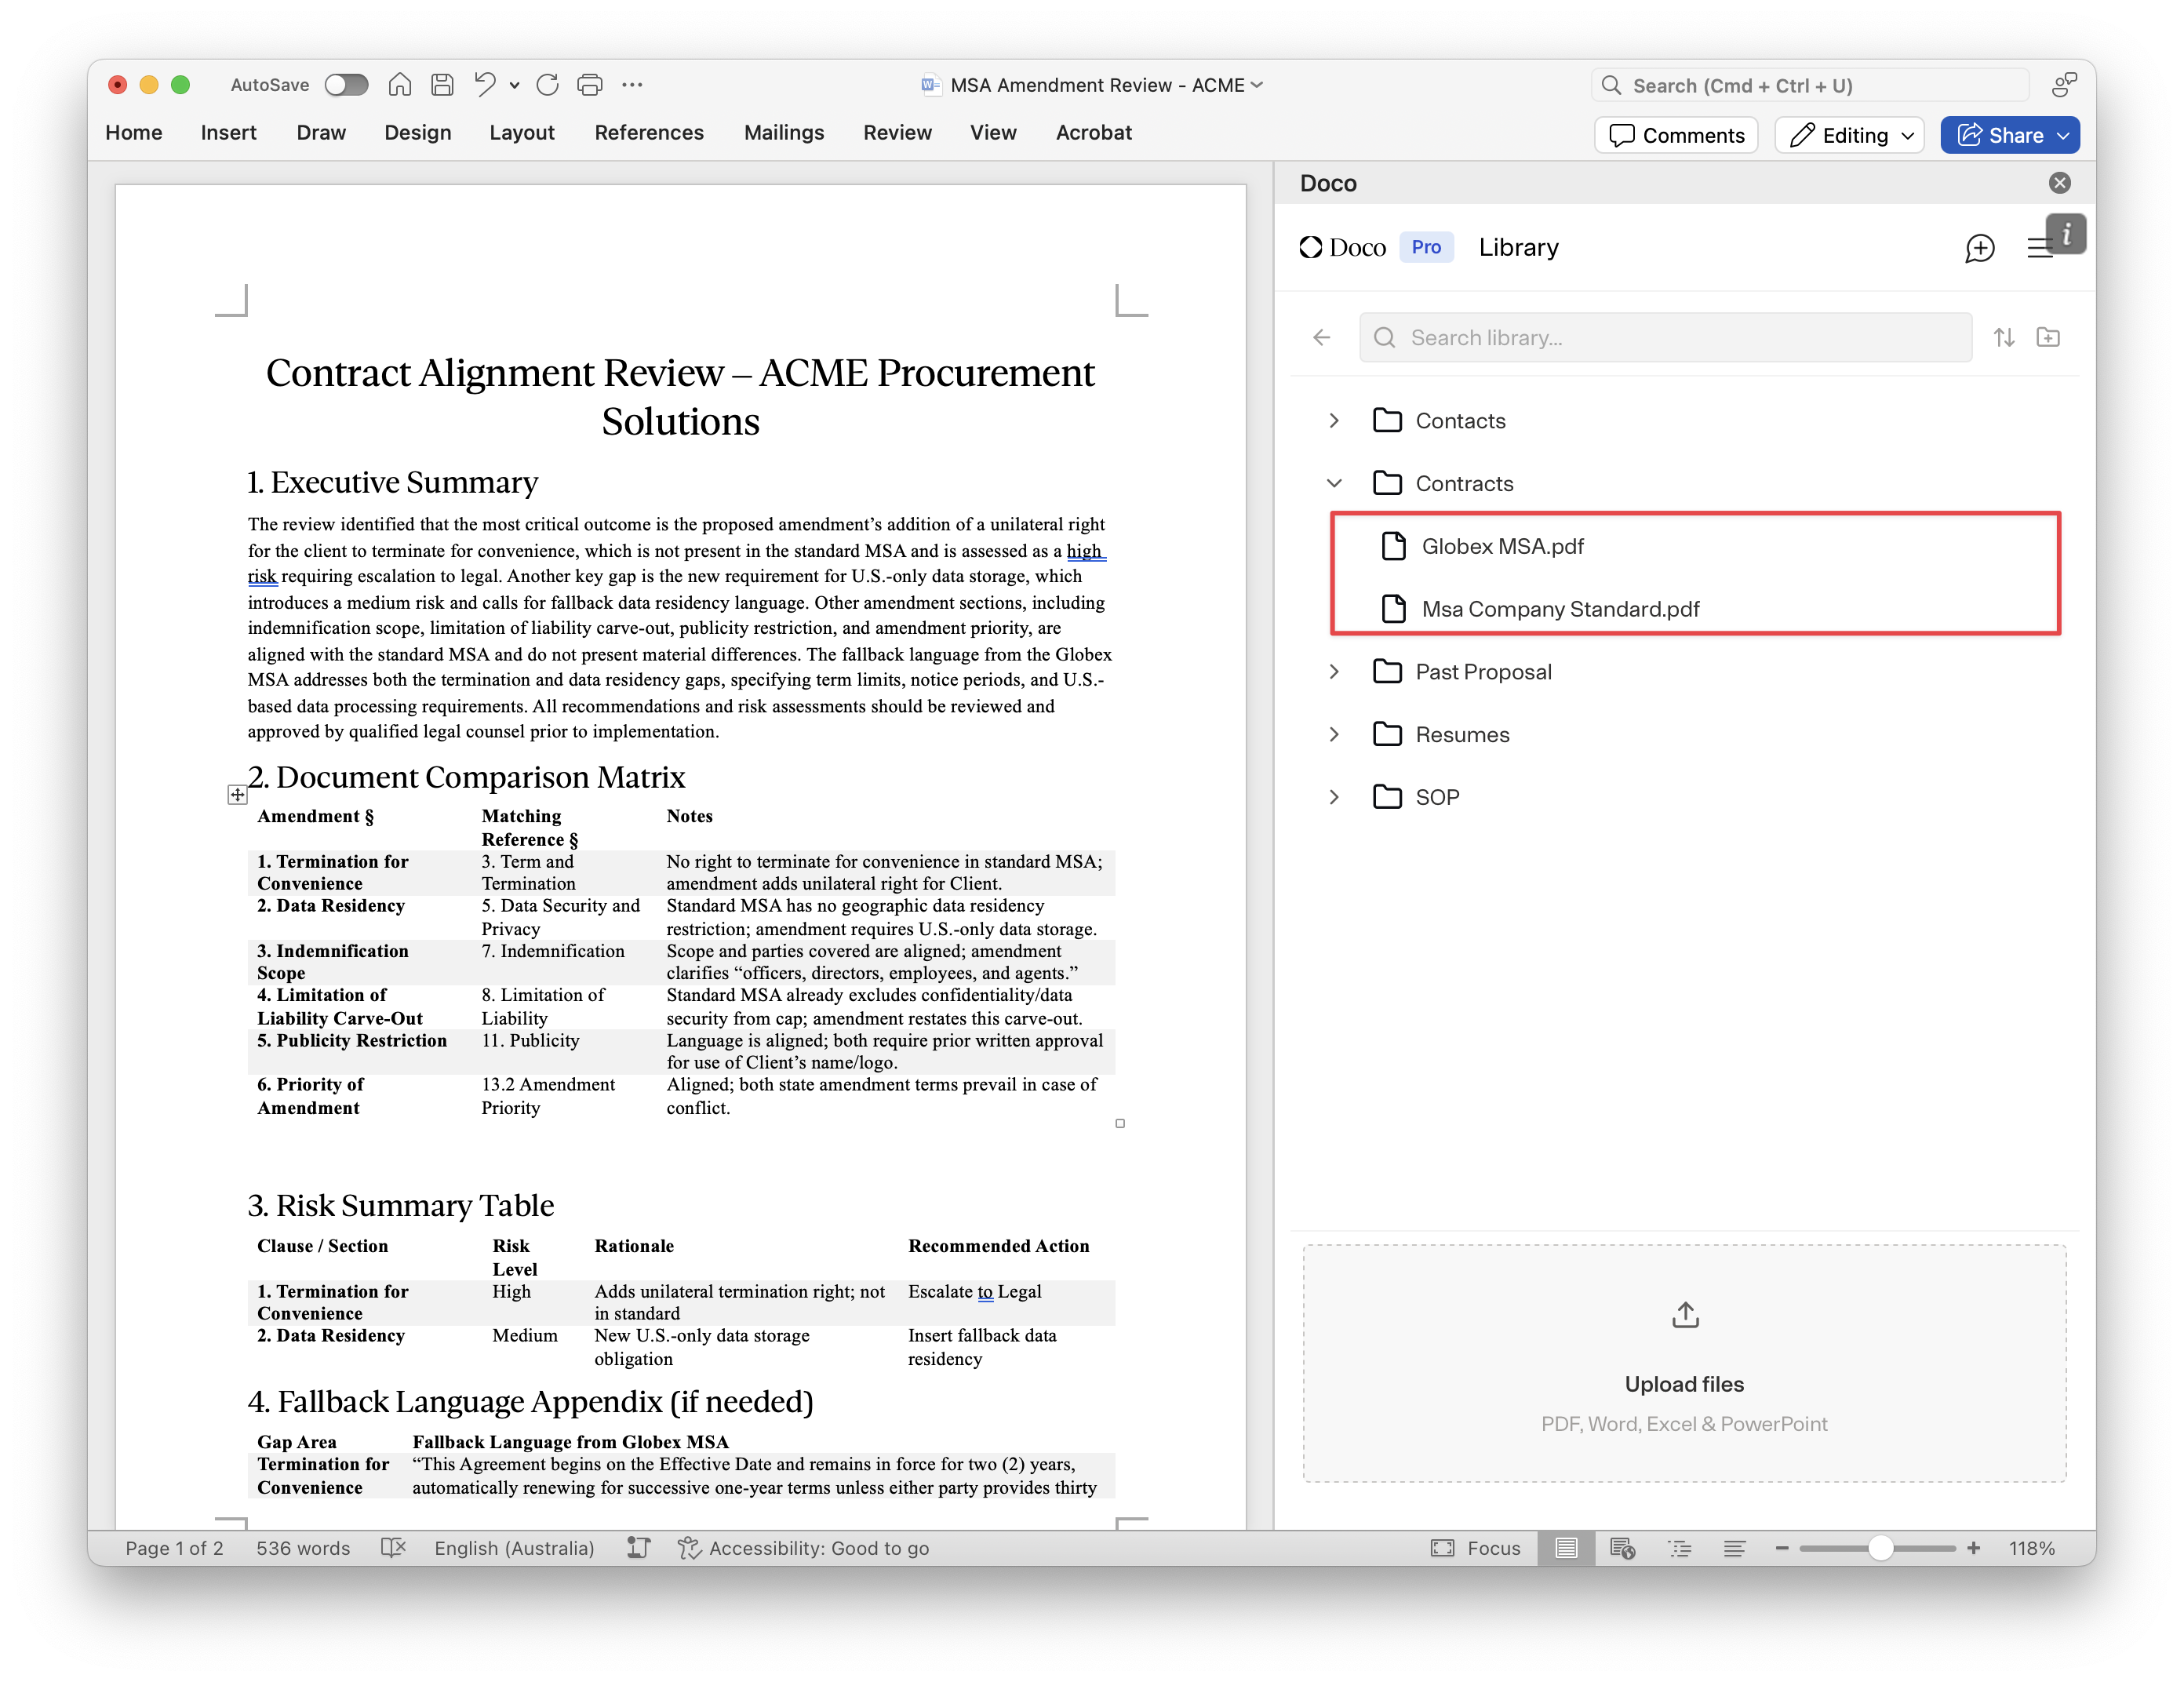Screen dimensions: 2184x1682
Task: Collapse the Contracts folder
Action: pyautogui.click(x=1334, y=484)
